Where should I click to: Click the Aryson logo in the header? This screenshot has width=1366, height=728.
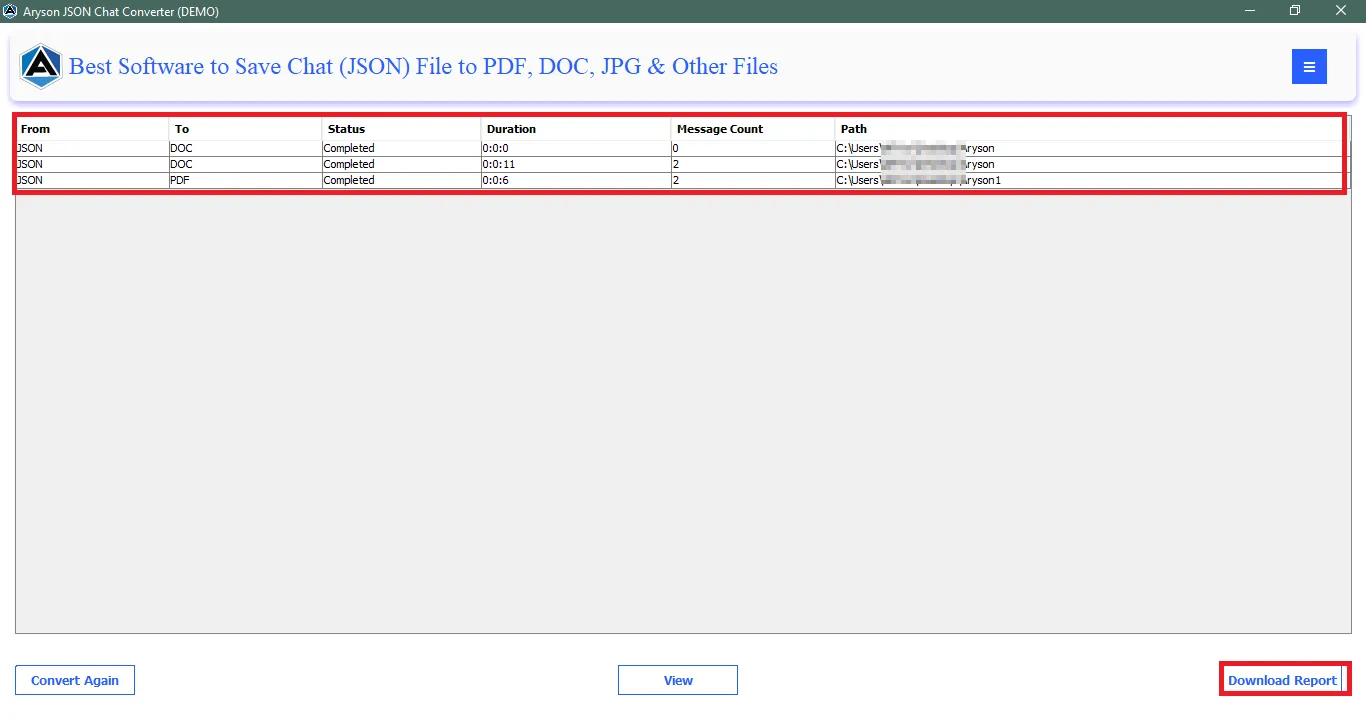pyautogui.click(x=41, y=67)
